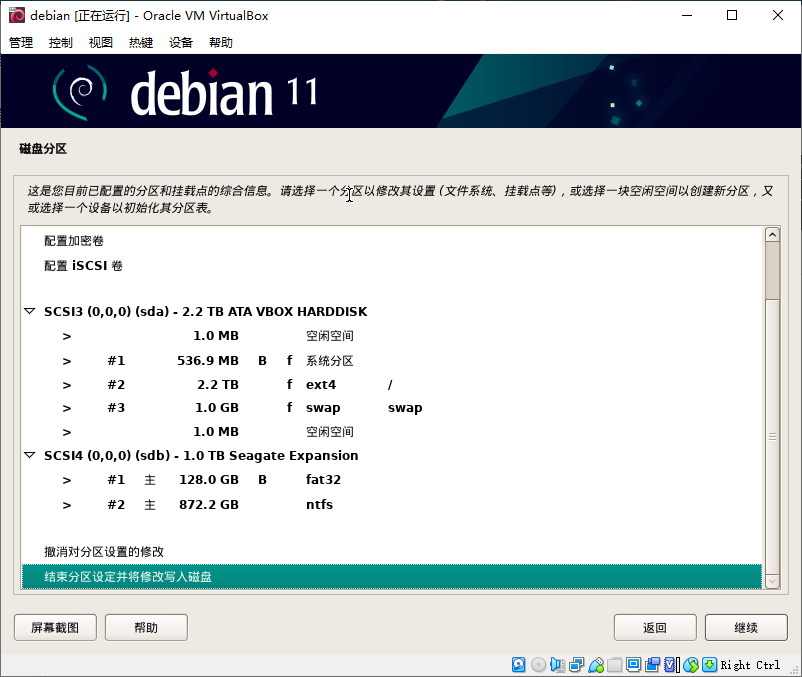Viewport: 802px width, 677px height.
Task: Collapse the SCSI4 sdb disk entry
Action: [30, 455]
